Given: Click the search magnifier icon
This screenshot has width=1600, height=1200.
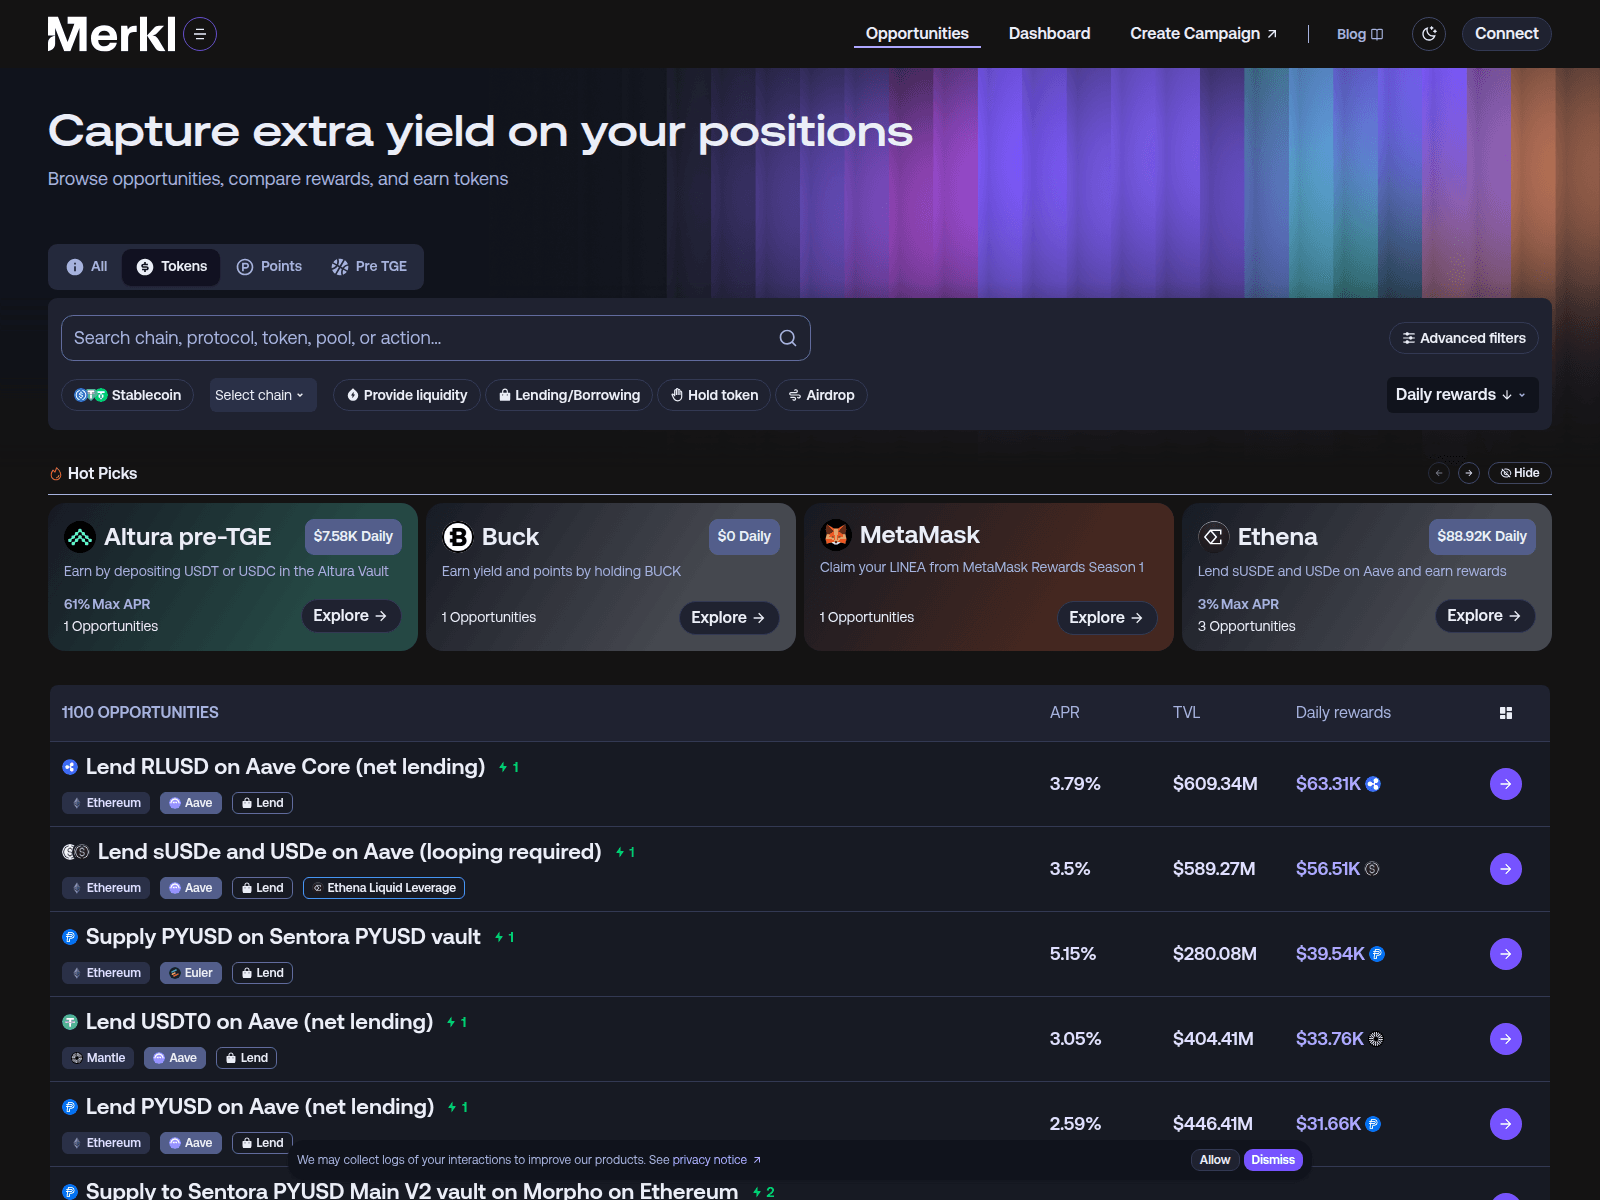Looking at the screenshot, I should pyautogui.click(x=788, y=338).
